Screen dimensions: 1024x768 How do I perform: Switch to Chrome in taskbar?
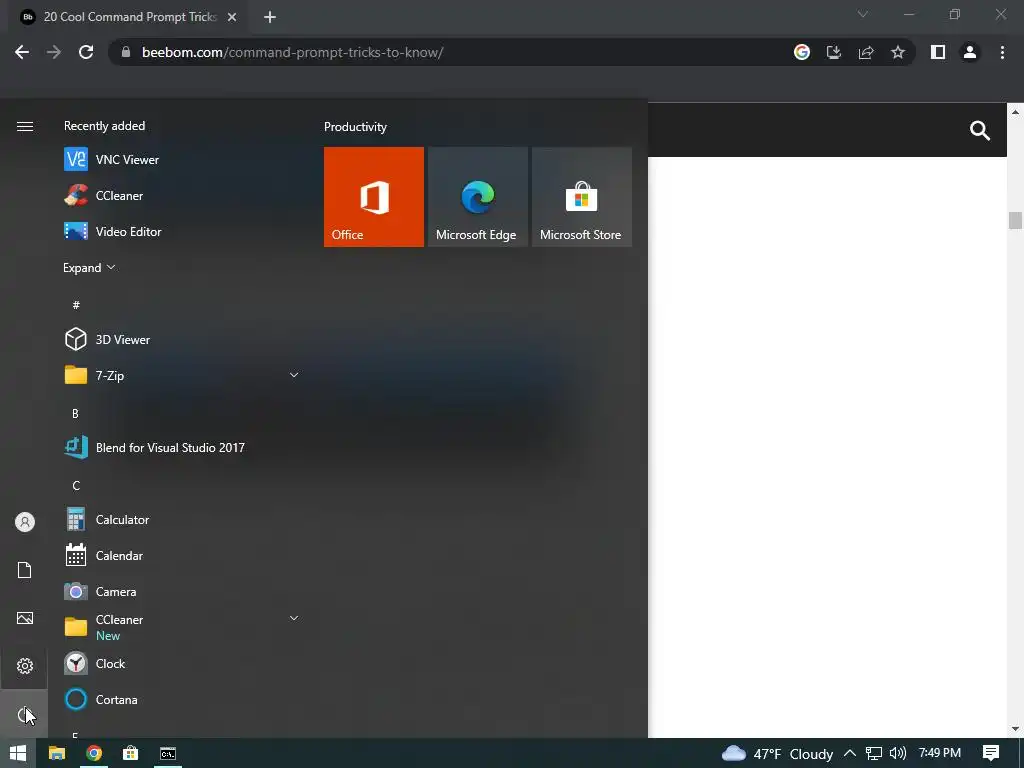coord(94,753)
